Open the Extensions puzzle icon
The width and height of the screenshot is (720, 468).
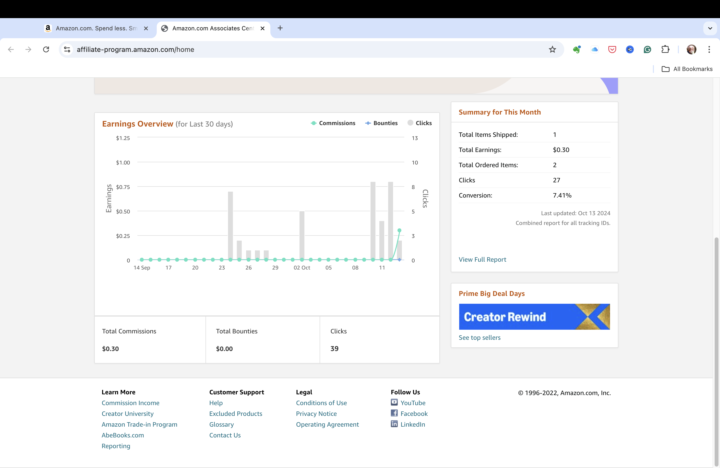665,50
